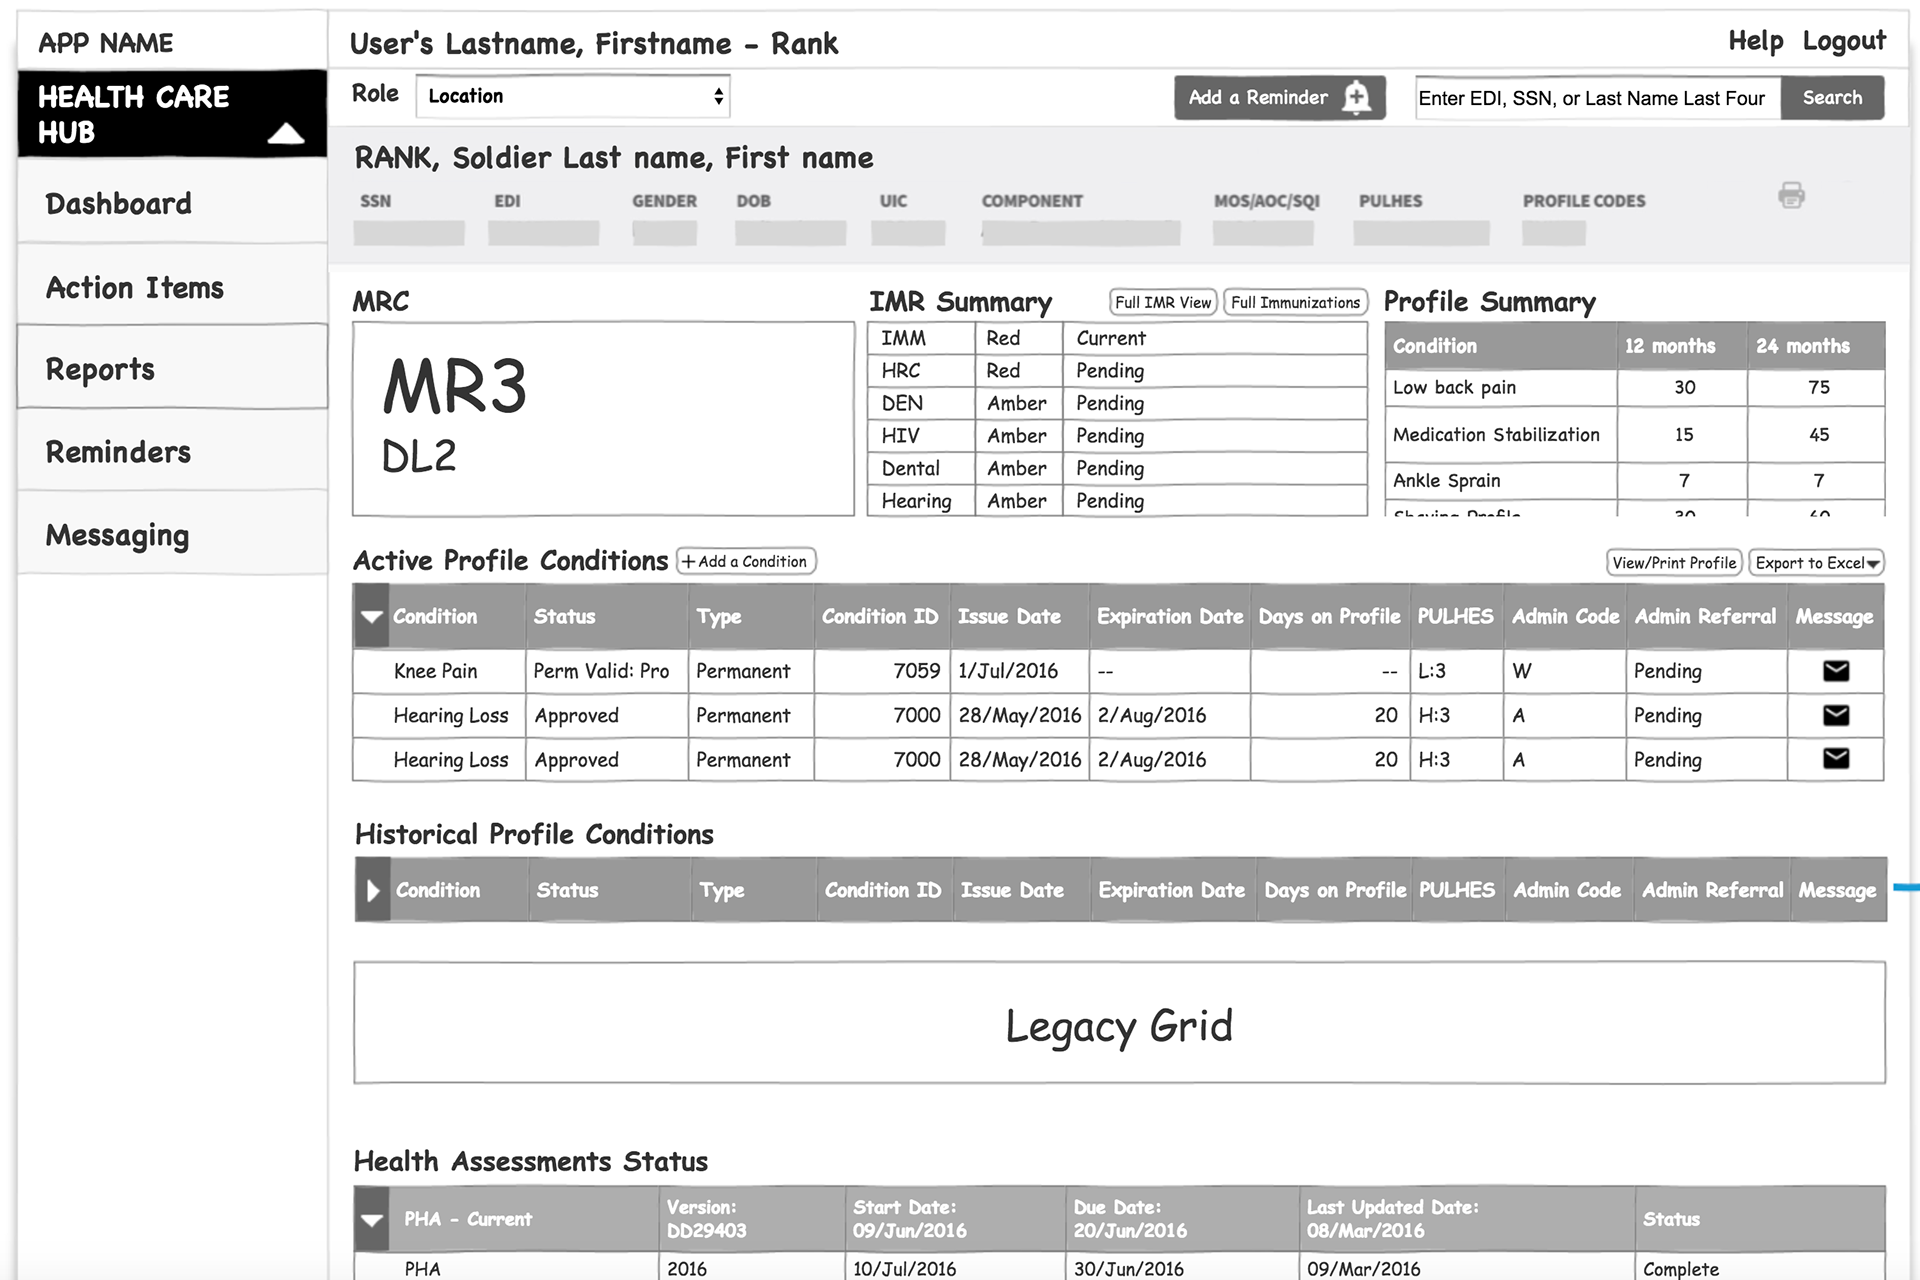Click Full Immunizations button
The width and height of the screenshot is (1920, 1280).
pyautogui.click(x=1295, y=302)
